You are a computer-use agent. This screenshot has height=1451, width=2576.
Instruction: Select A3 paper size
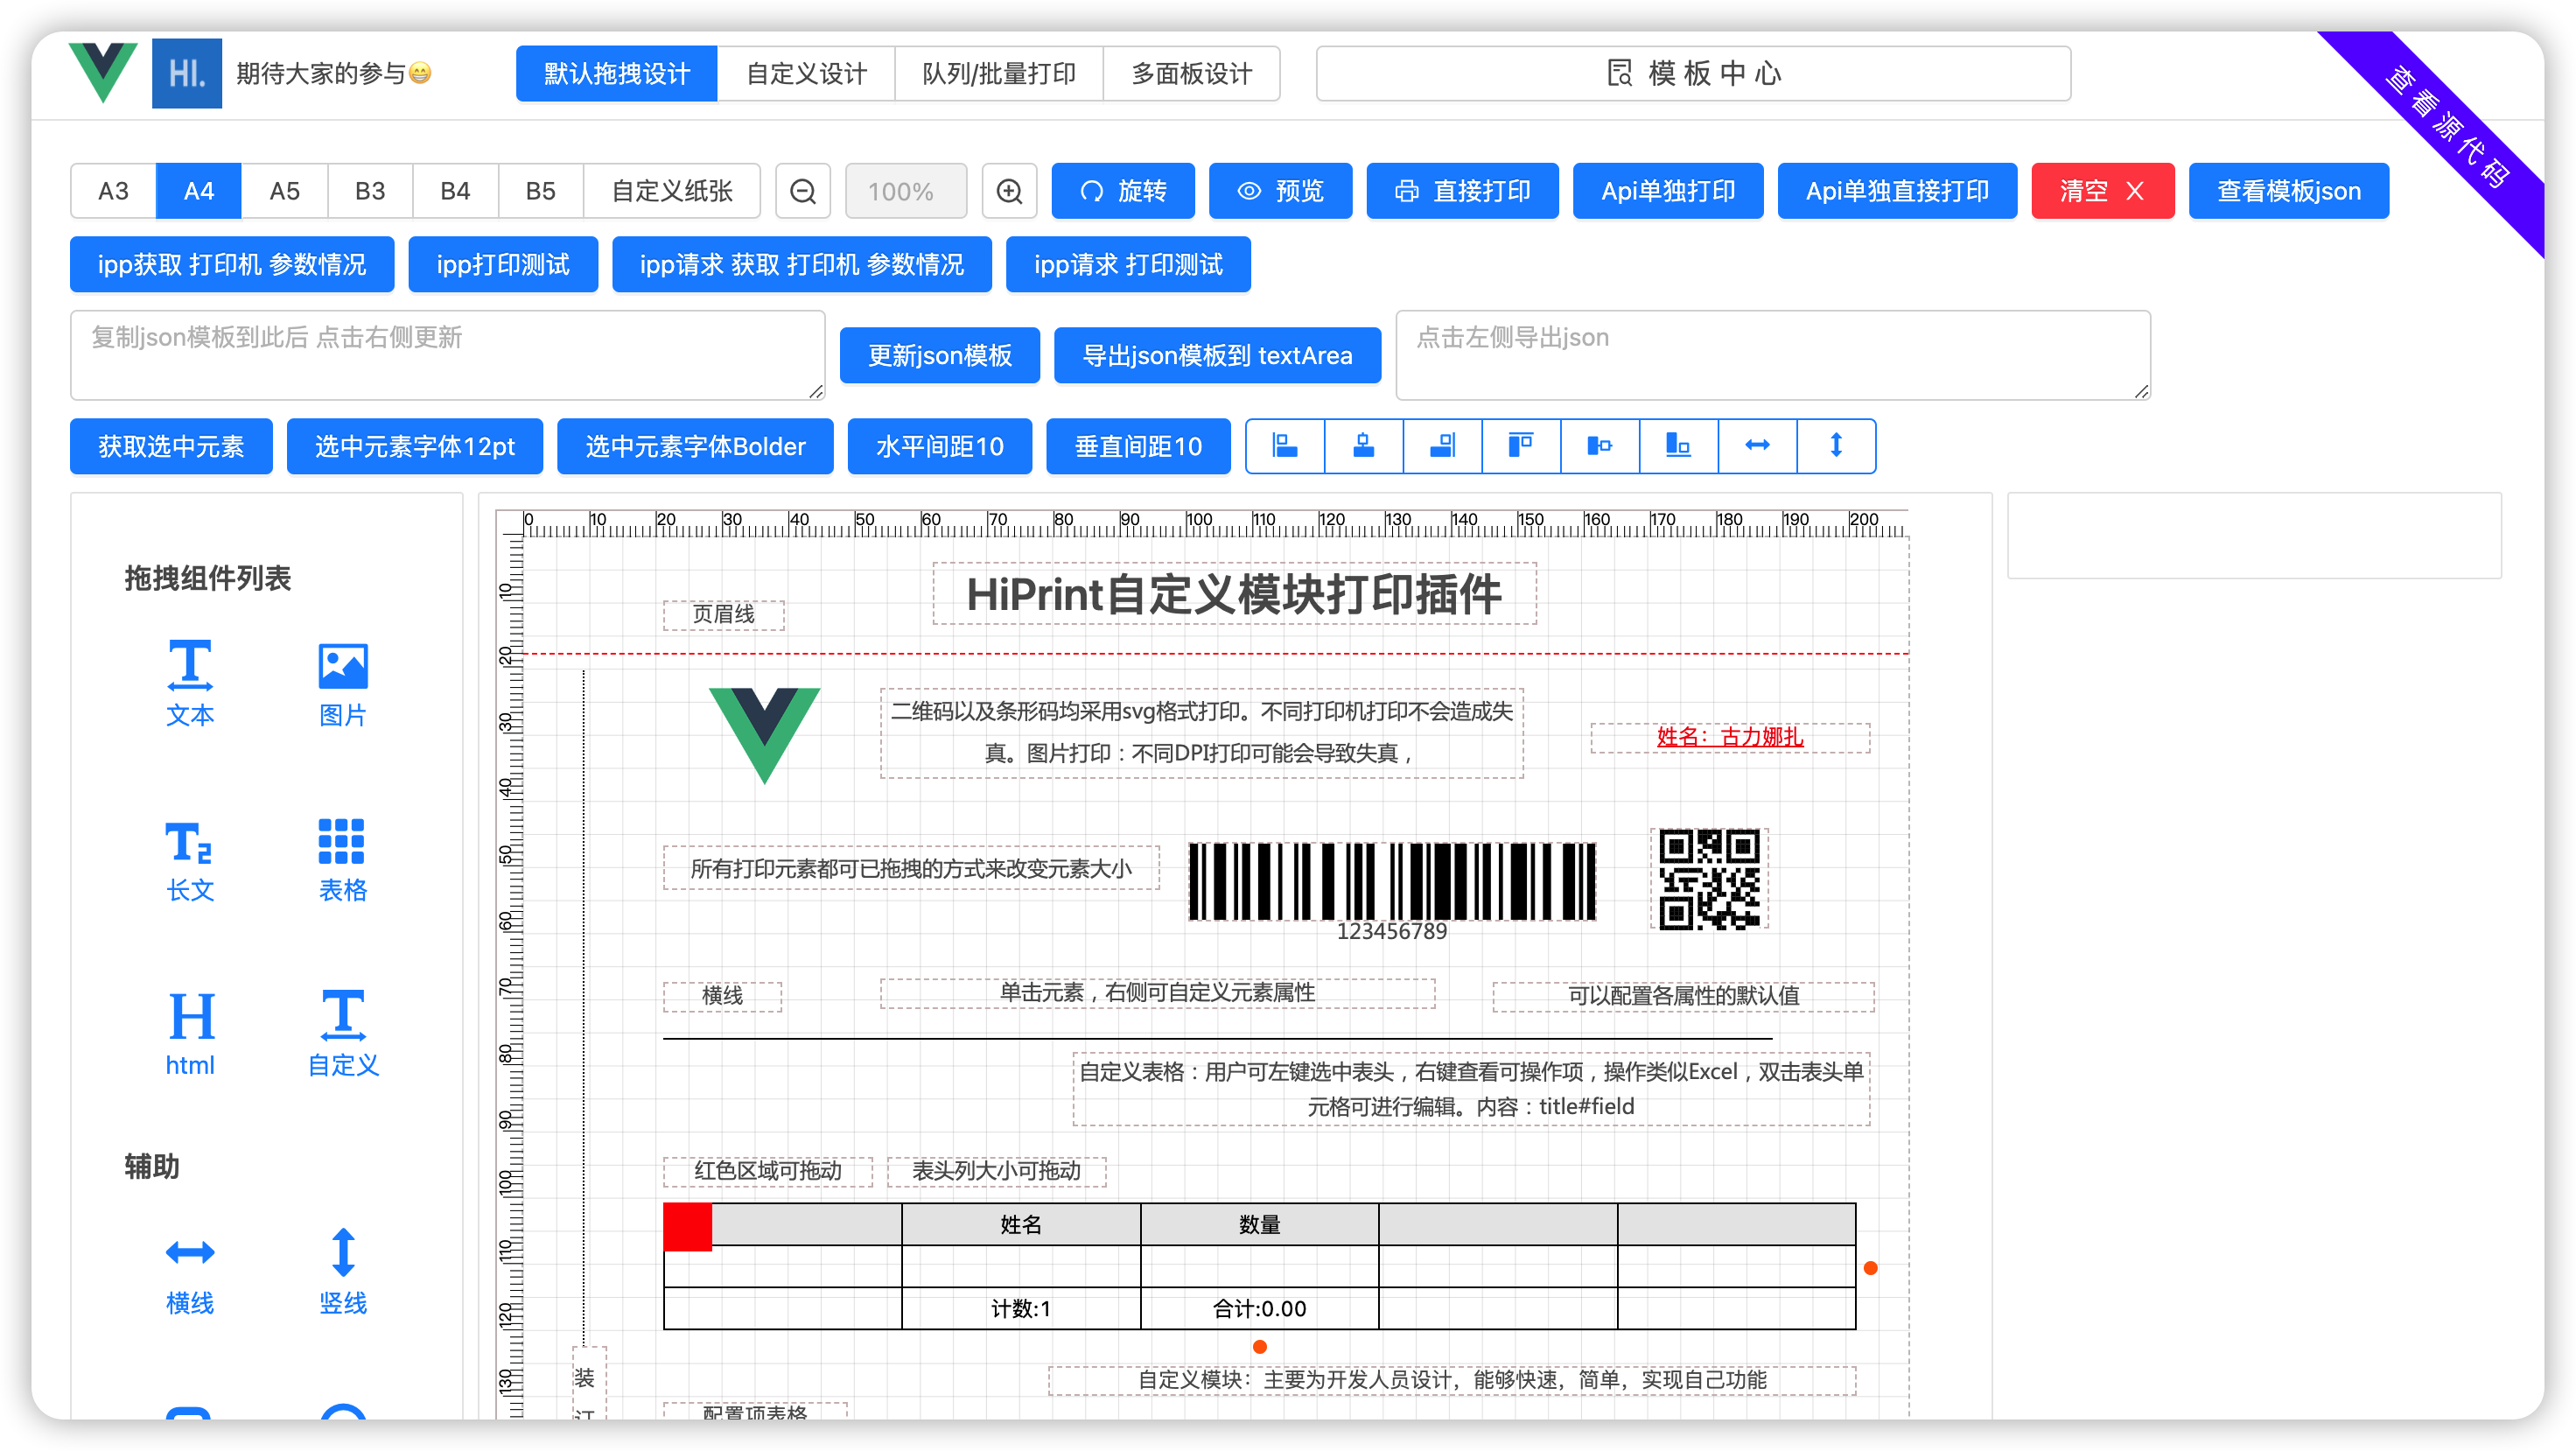[x=113, y=191]
